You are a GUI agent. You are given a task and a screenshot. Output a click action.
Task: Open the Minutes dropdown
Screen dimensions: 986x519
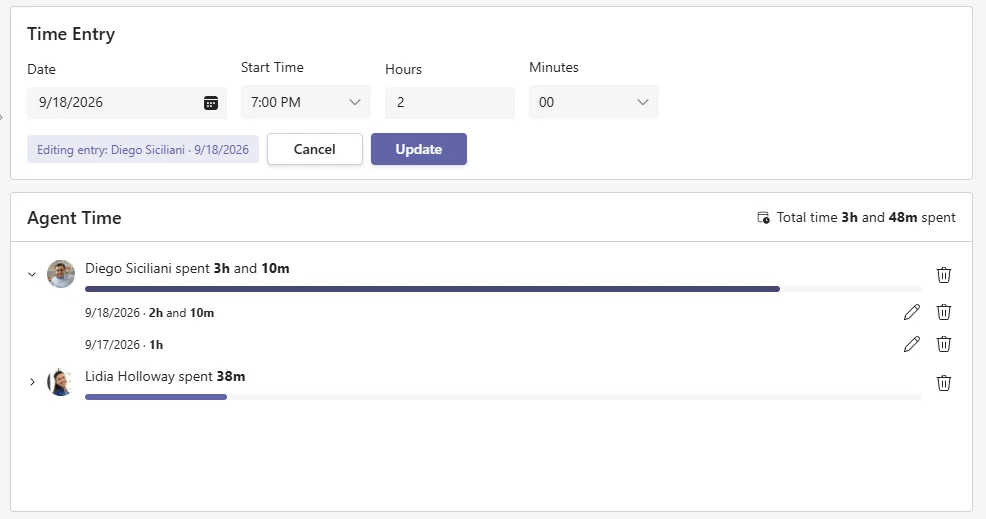[594, 102]
